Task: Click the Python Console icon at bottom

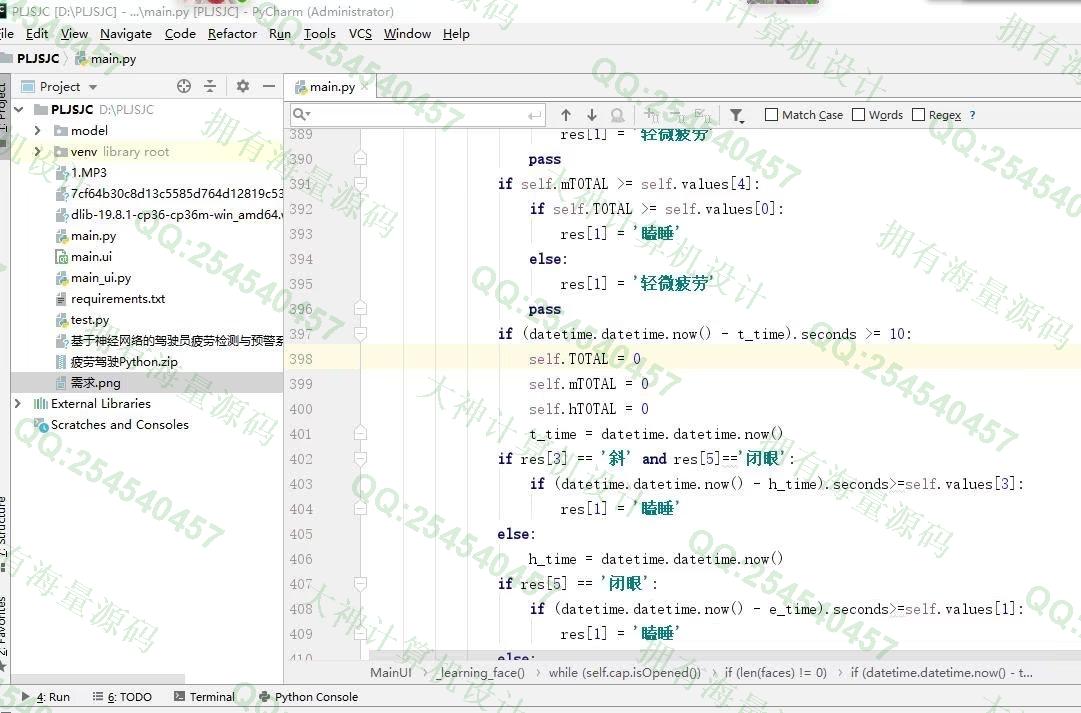Action: pyautogui.click(x=264, y=696)
